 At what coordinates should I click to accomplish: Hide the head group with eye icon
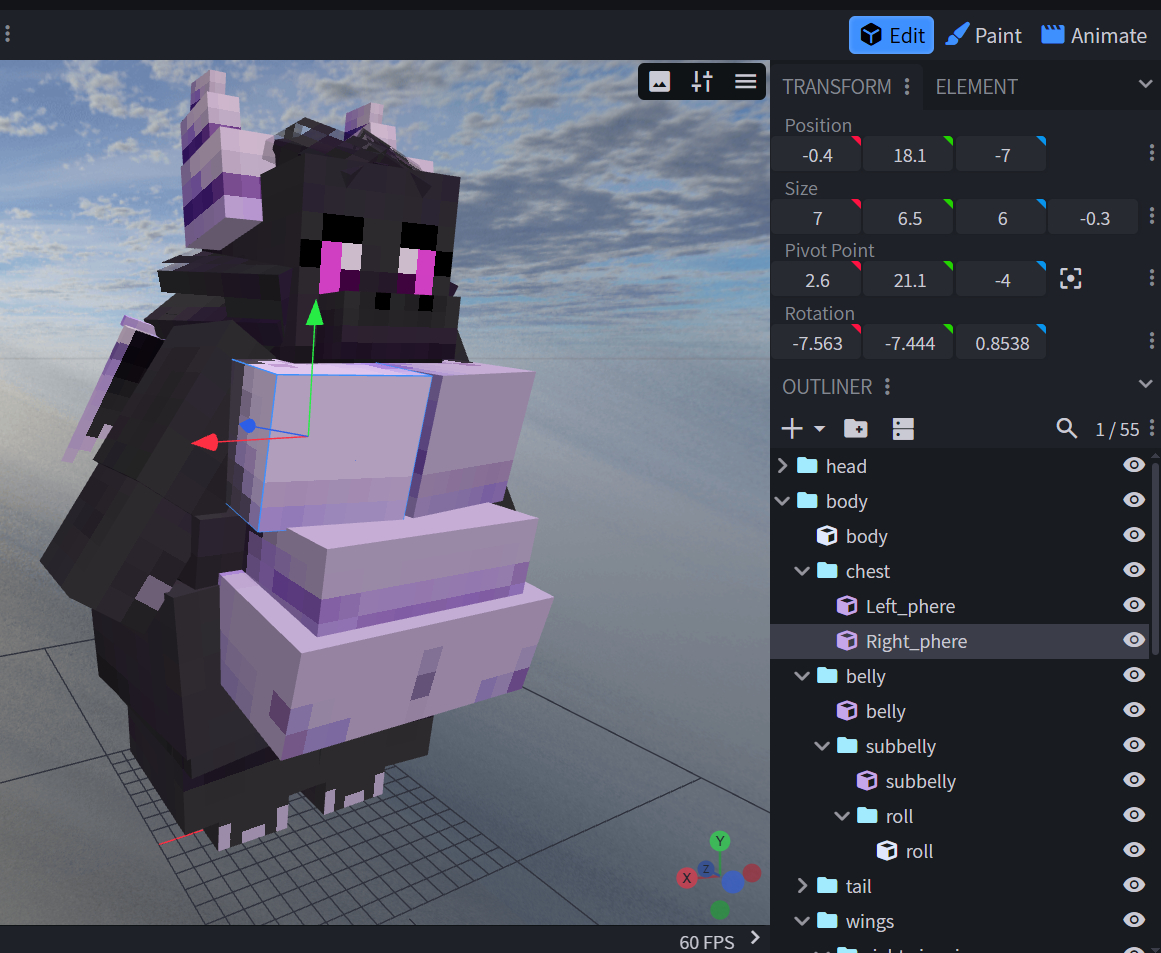(1133, 465)
